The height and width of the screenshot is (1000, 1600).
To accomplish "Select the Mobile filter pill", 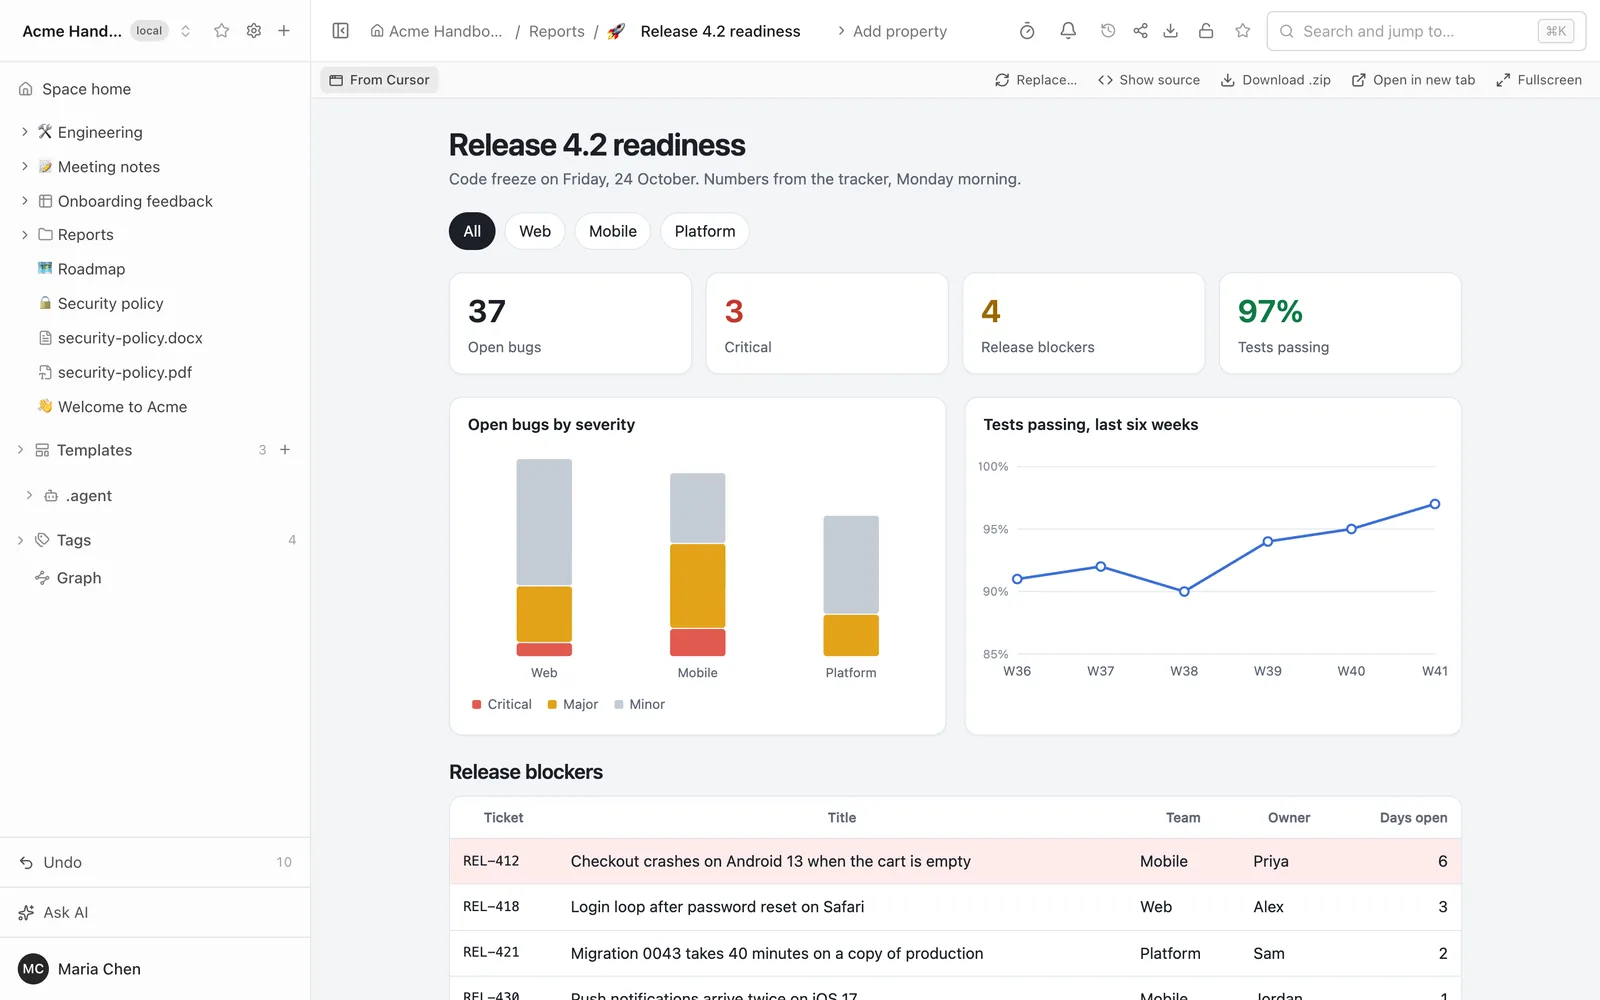I will coord(613,231).
